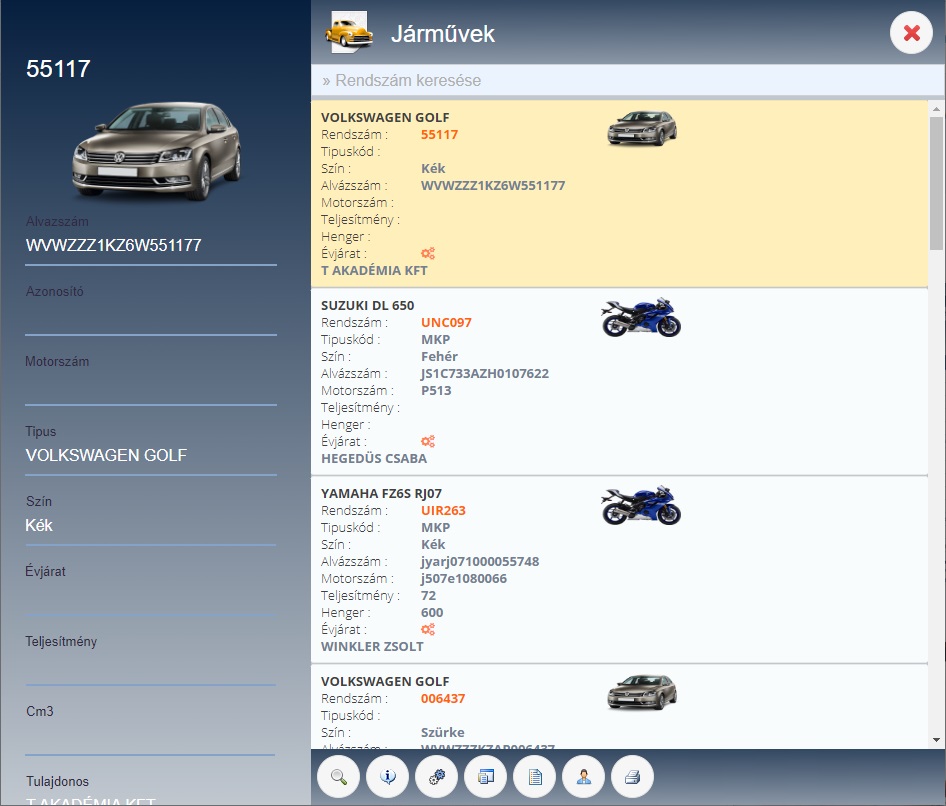Click the Járművek panel title
Screen dimensions: 946x806
443,34
